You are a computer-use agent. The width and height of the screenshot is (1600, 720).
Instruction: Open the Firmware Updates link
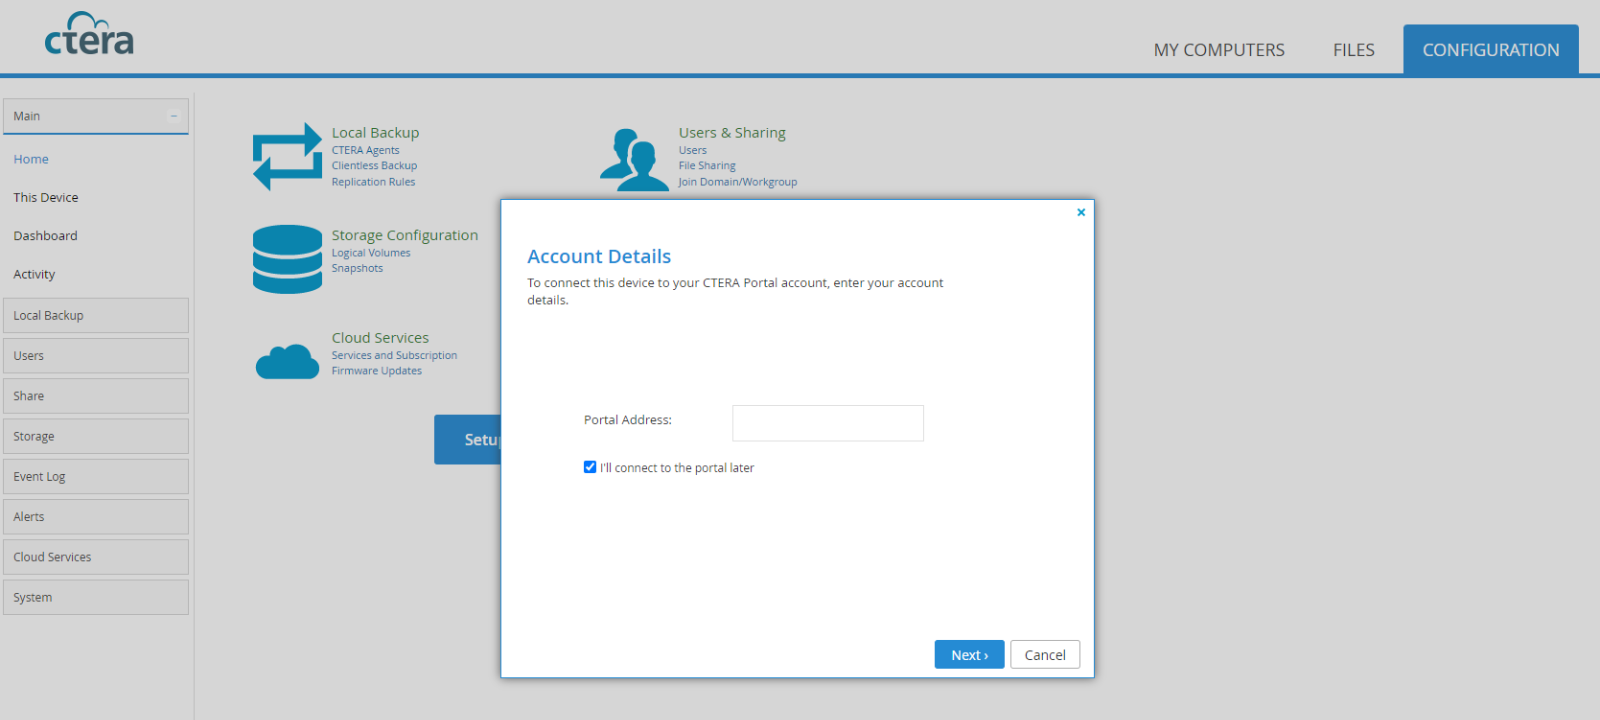[377, 371]
